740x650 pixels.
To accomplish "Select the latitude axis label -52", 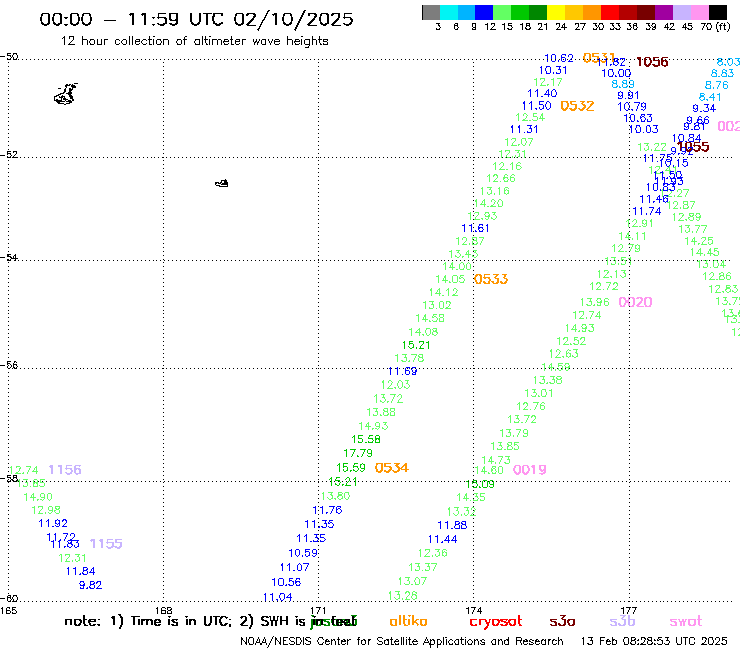I will pos(9,155).
